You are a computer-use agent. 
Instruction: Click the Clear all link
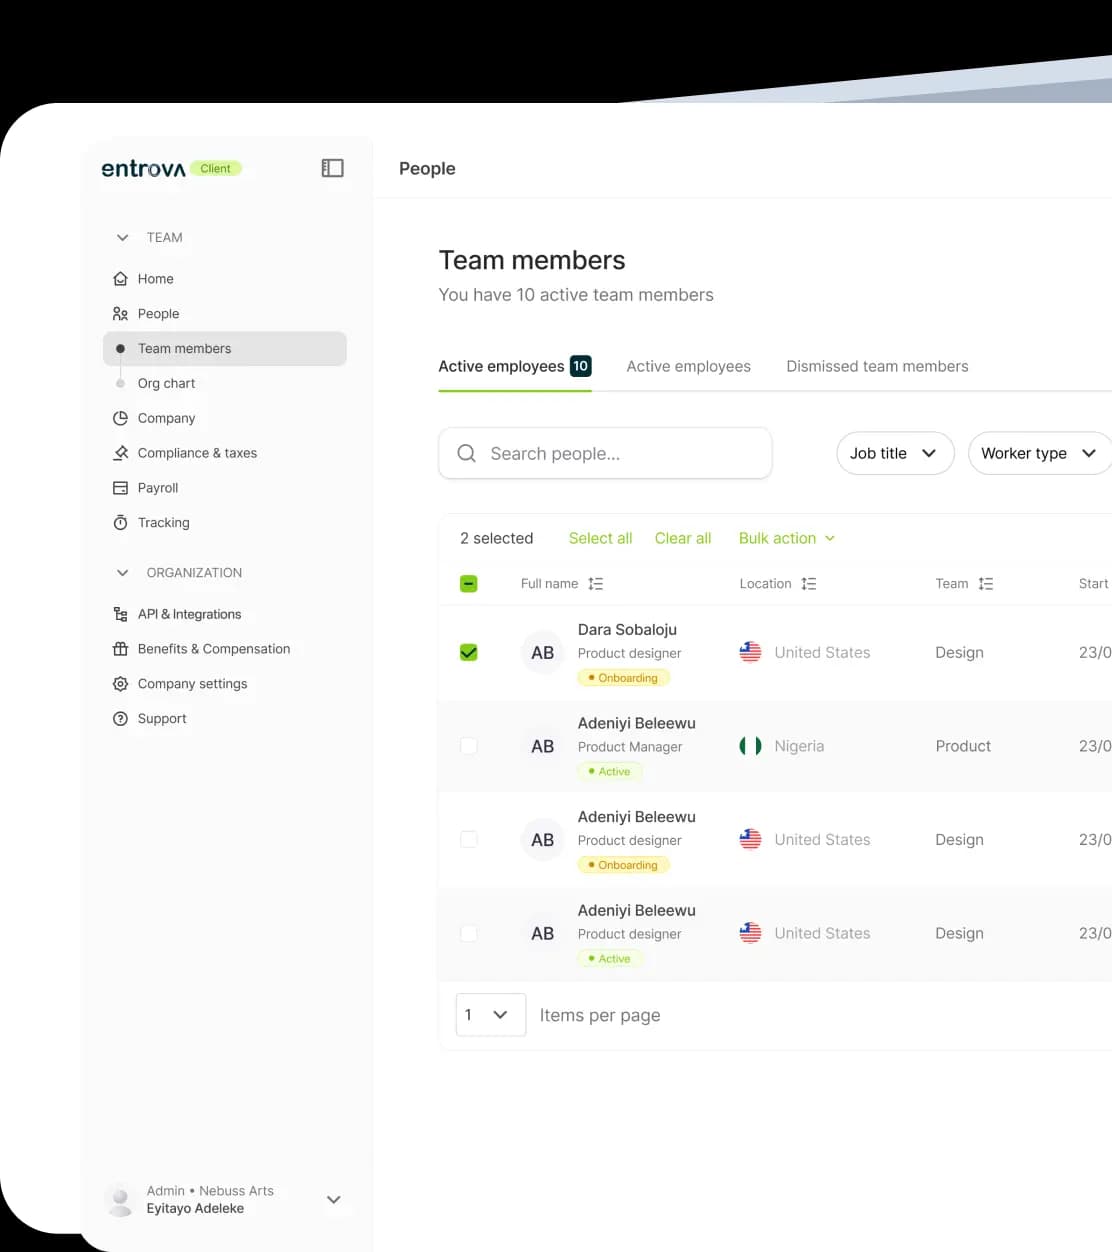point(683,538)
